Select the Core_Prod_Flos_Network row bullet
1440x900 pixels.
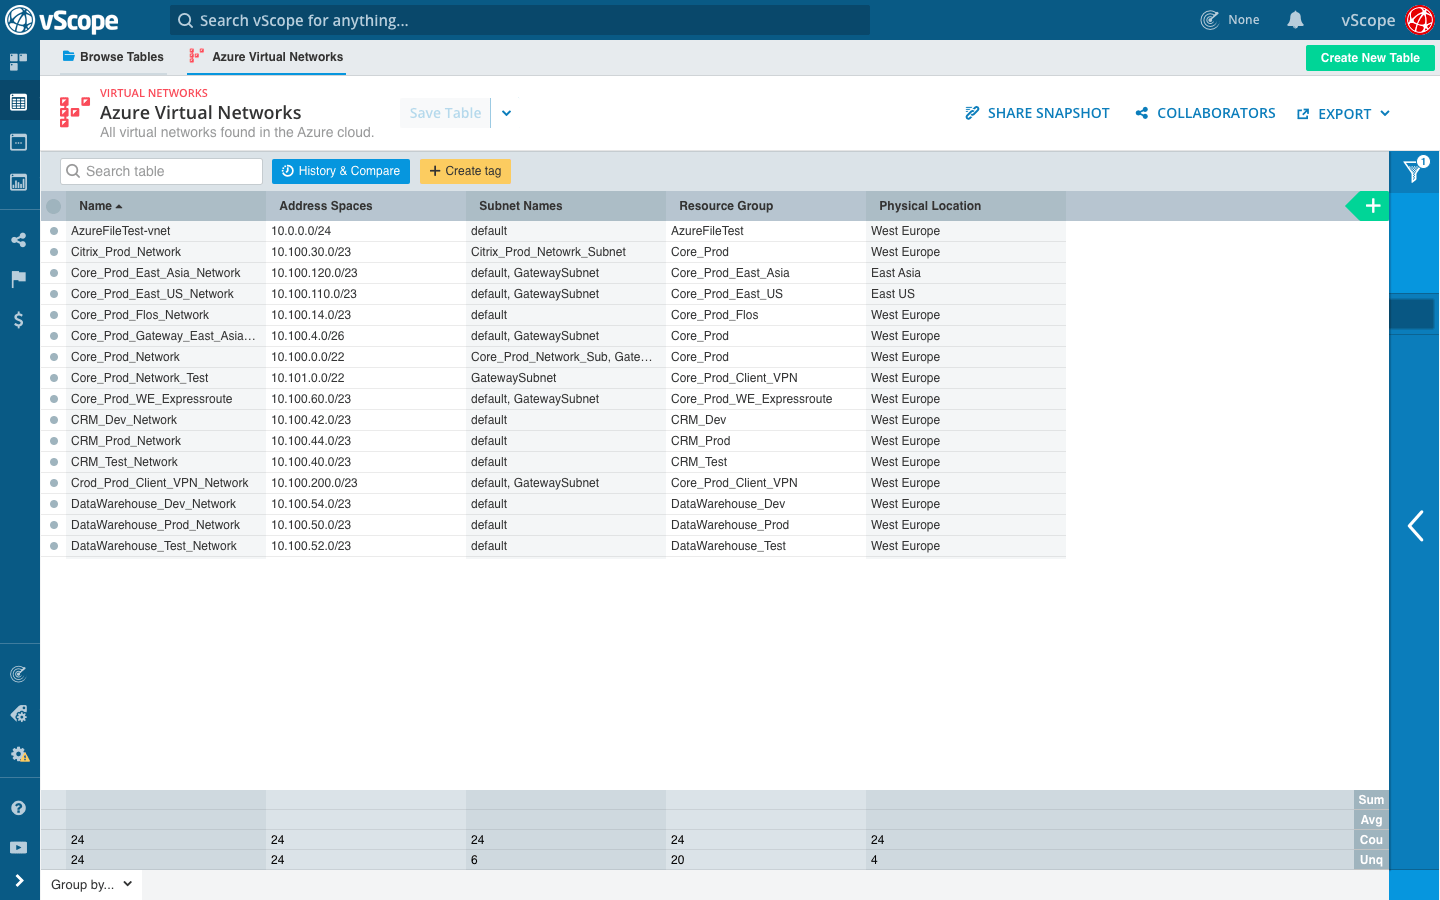click(54, 315)
